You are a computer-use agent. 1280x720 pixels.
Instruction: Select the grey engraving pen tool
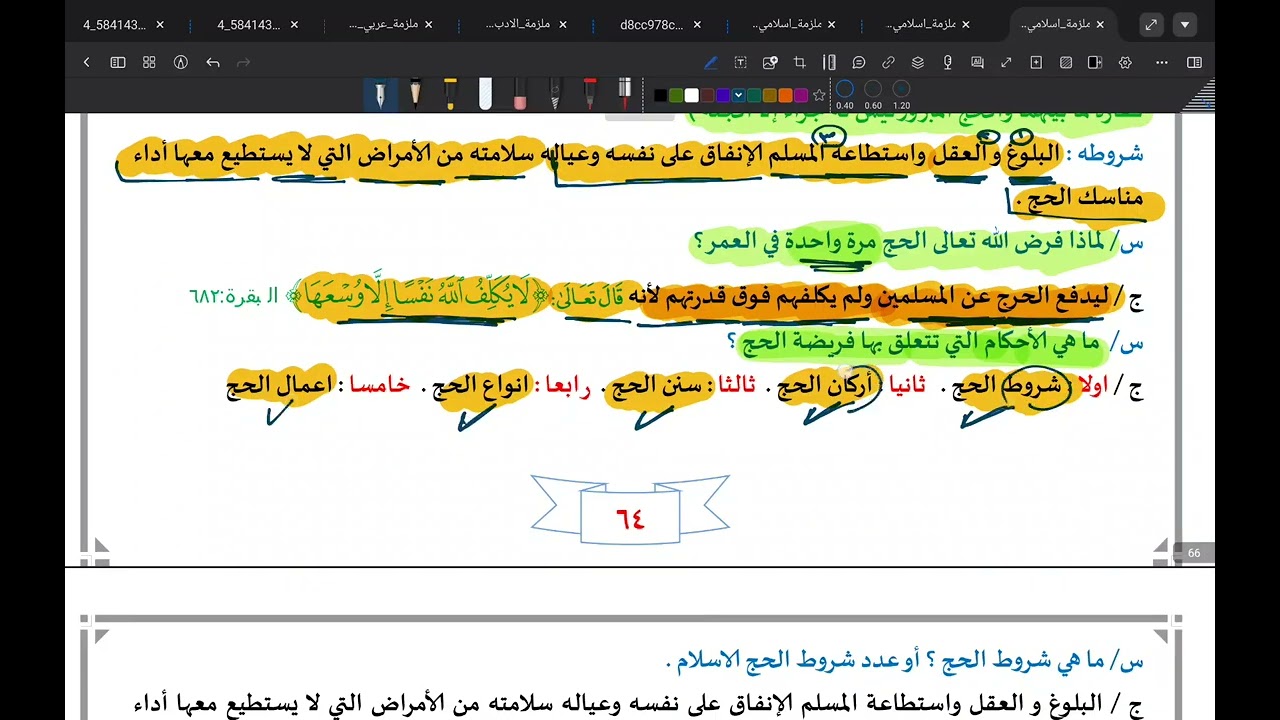(x=555, y=95)
